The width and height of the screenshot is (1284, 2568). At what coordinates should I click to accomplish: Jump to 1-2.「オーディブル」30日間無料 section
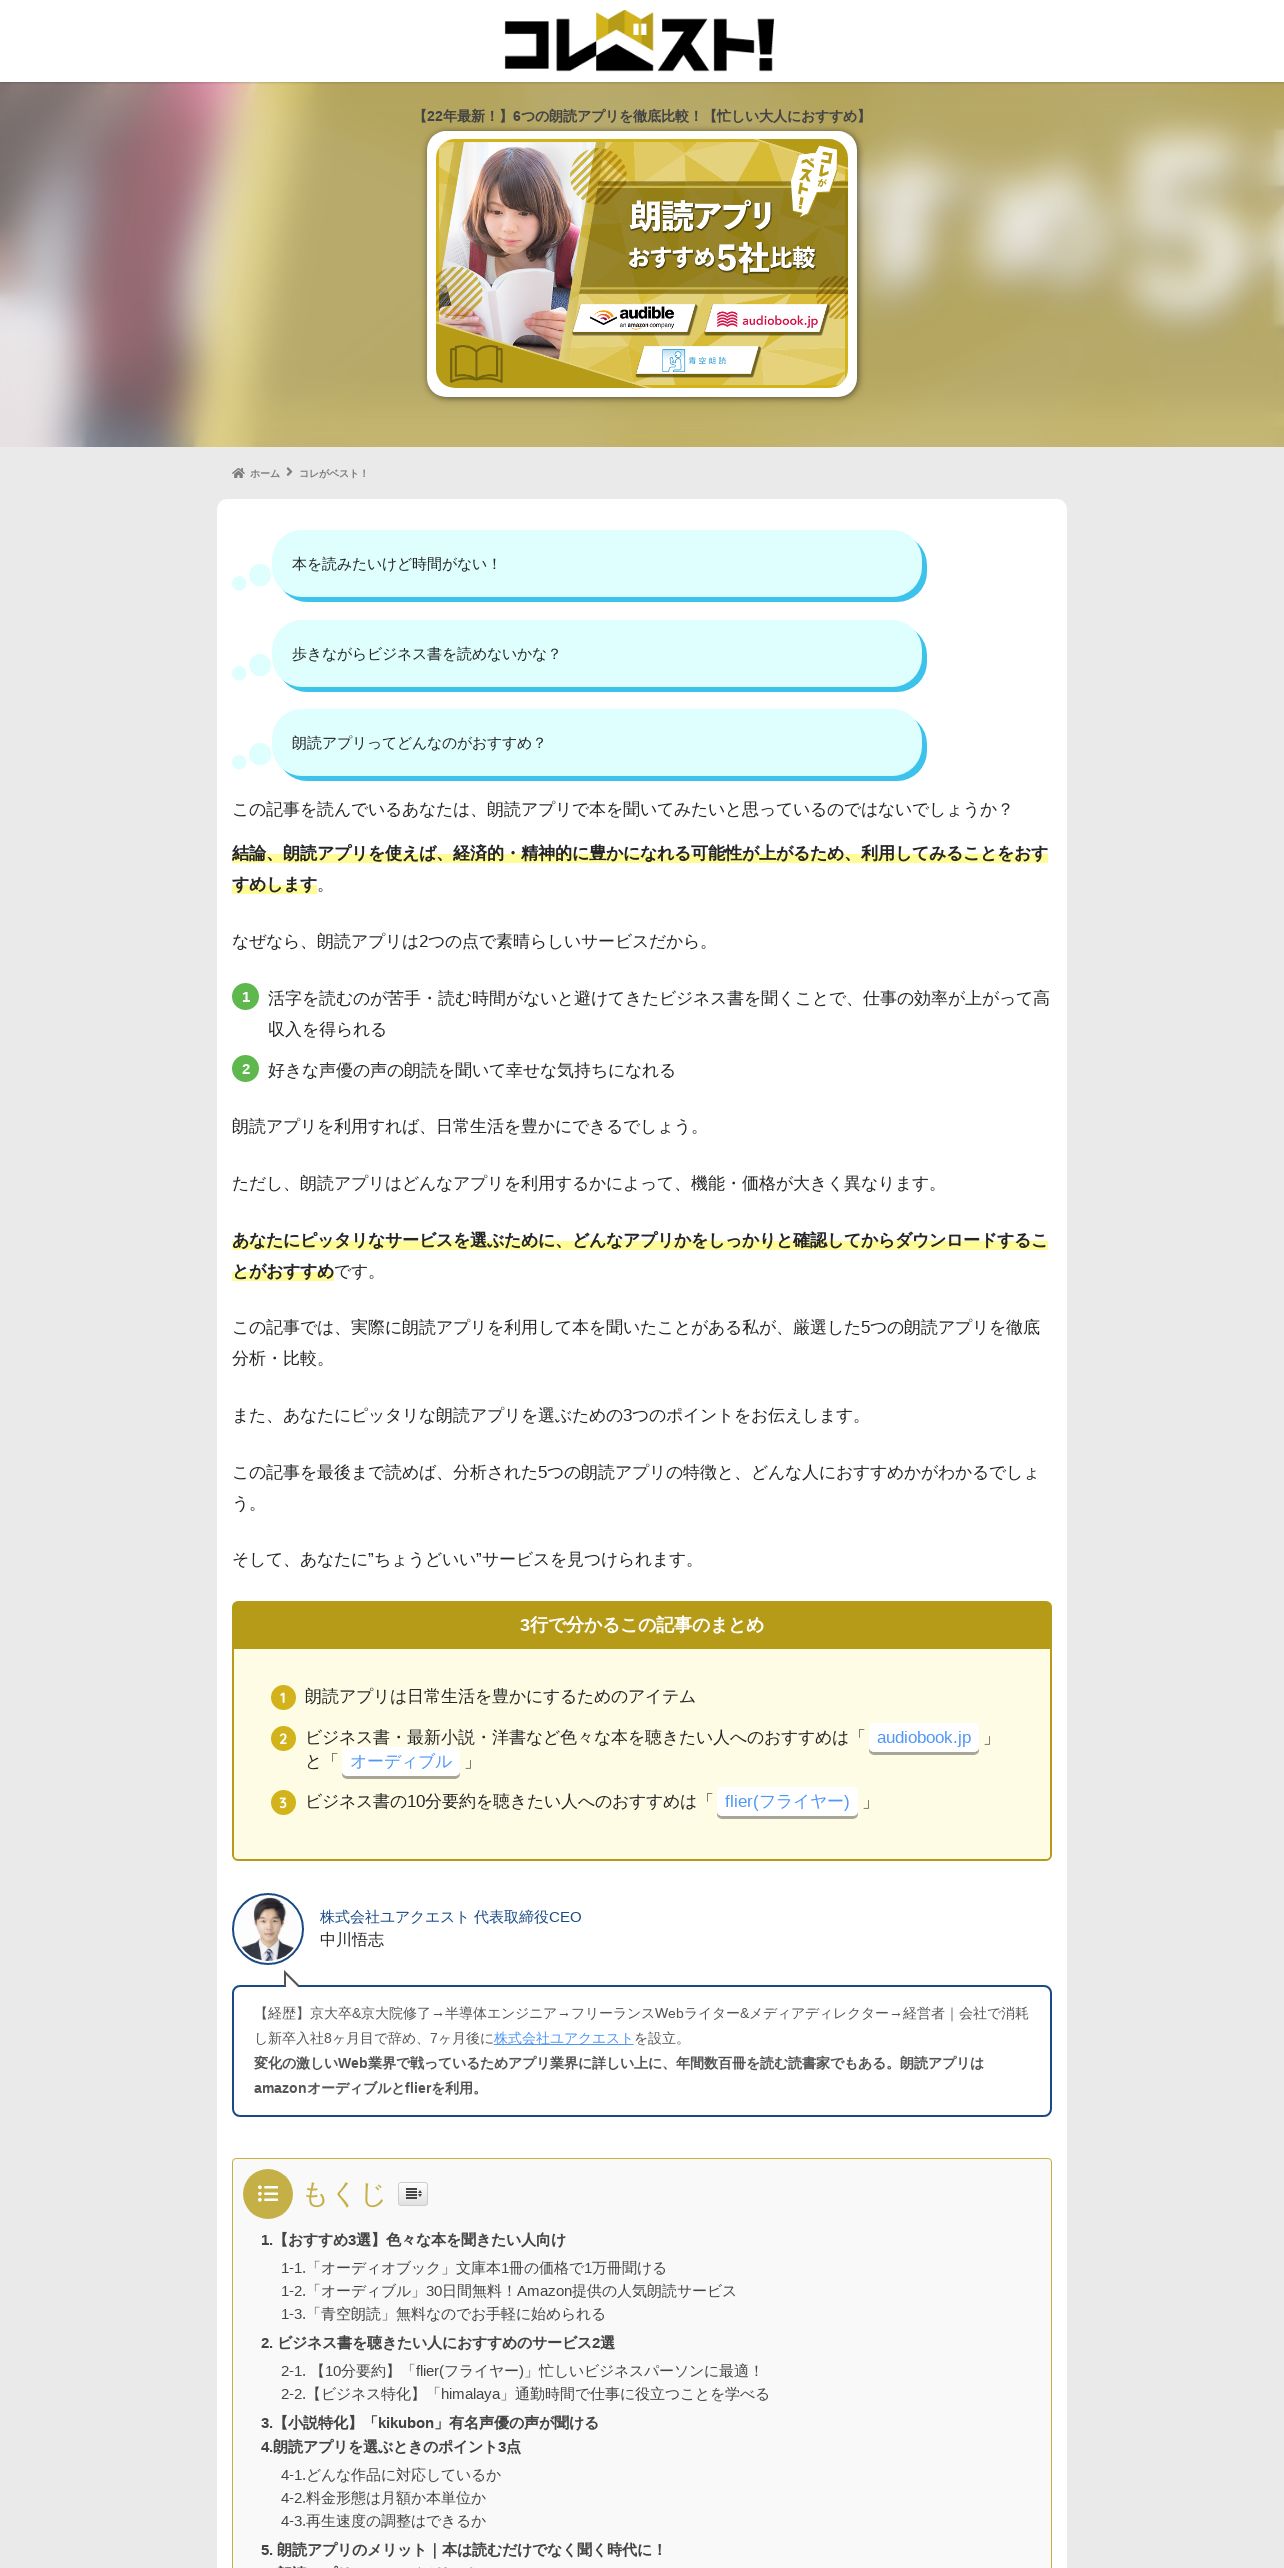(508, 2291)
